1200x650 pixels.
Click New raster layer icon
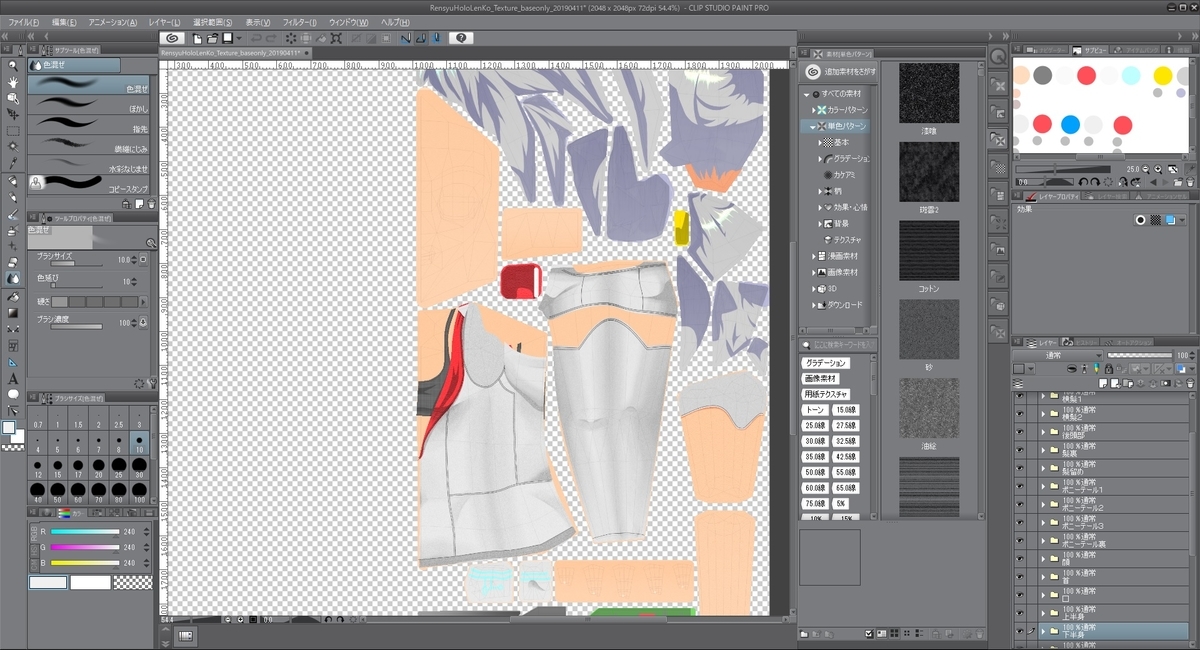(x=1103, y=383)
